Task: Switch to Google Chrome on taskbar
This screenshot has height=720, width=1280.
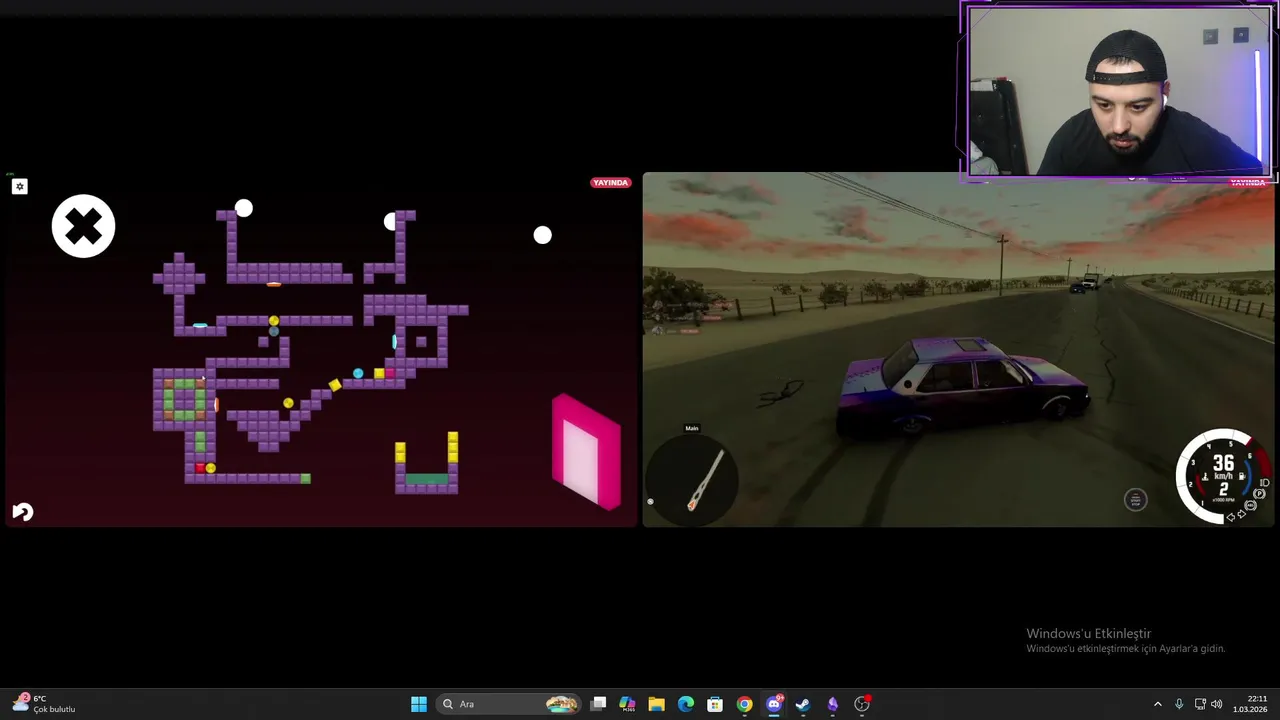Action: click(744, 704)
